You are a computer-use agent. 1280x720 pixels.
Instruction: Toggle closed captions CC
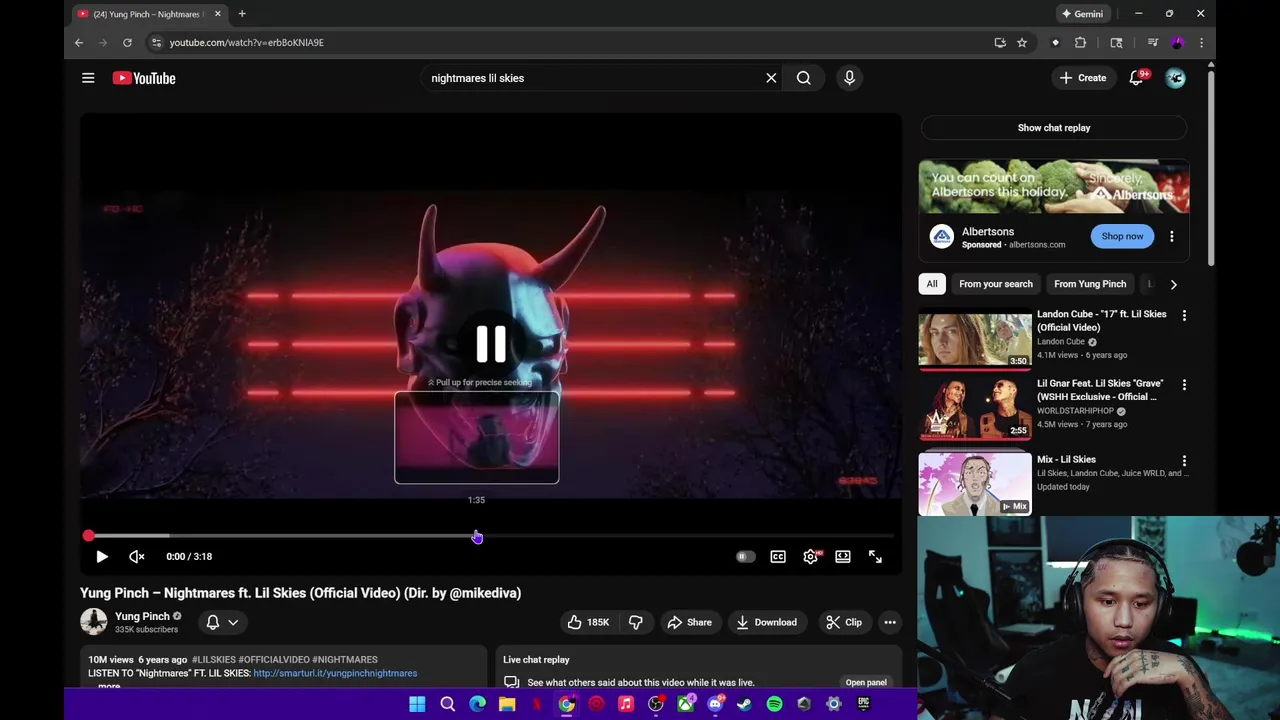click(778, 557)
